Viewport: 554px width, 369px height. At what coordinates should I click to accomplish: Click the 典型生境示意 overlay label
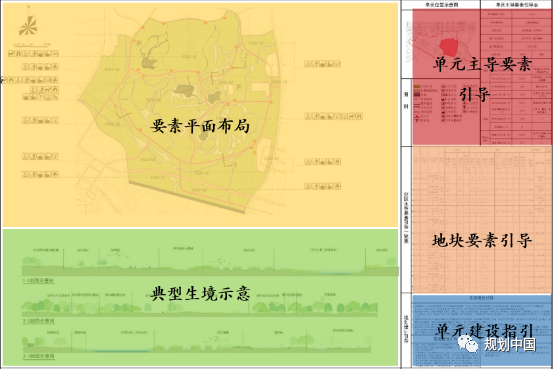coord(200,293)
